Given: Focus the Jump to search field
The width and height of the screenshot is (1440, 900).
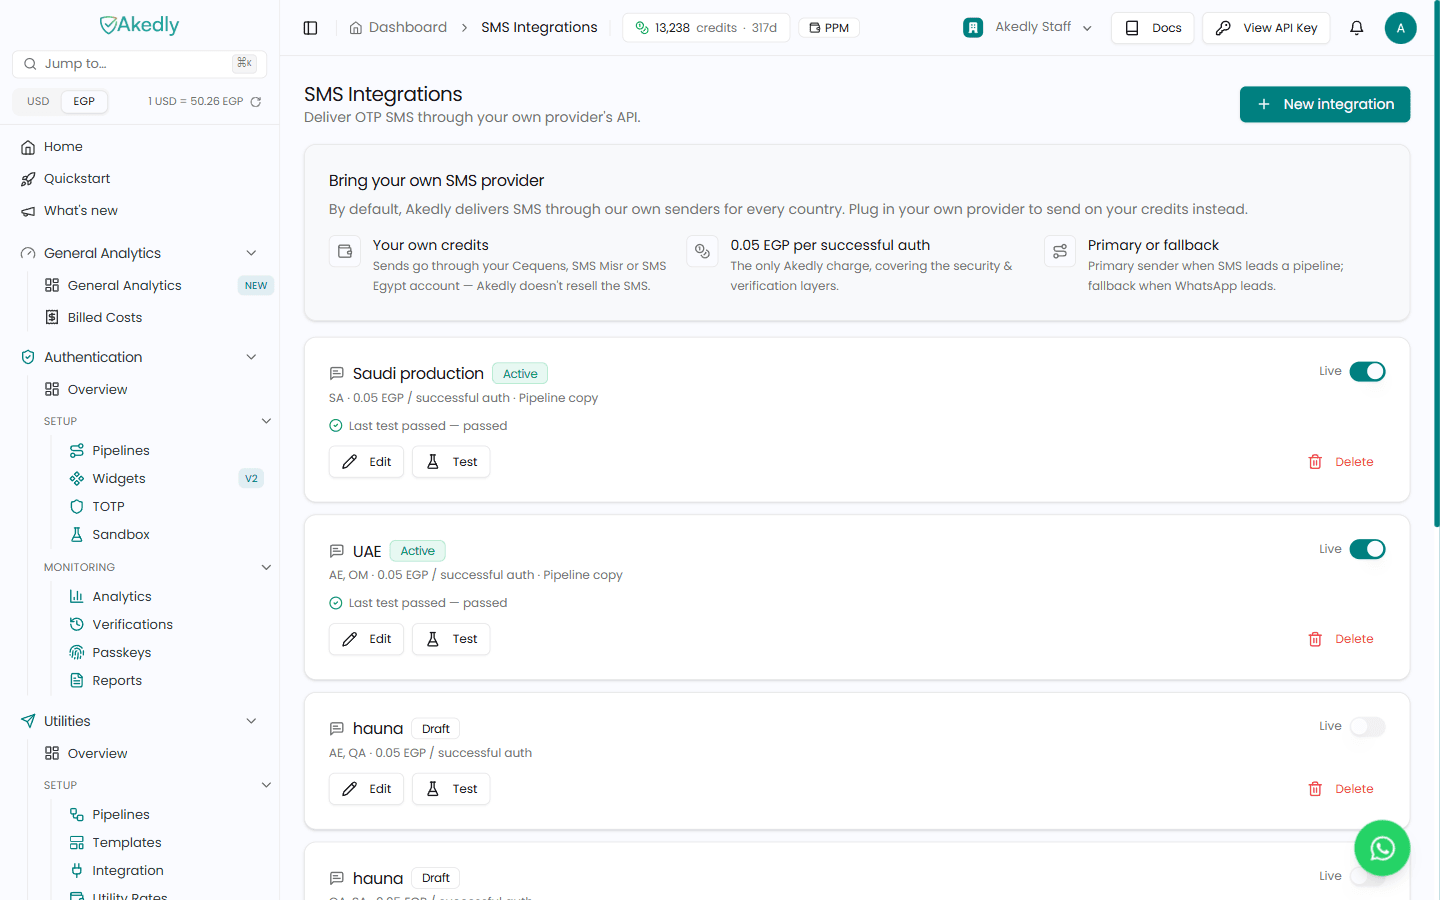Looking at the screenshot, I should [x=140, y=64].
